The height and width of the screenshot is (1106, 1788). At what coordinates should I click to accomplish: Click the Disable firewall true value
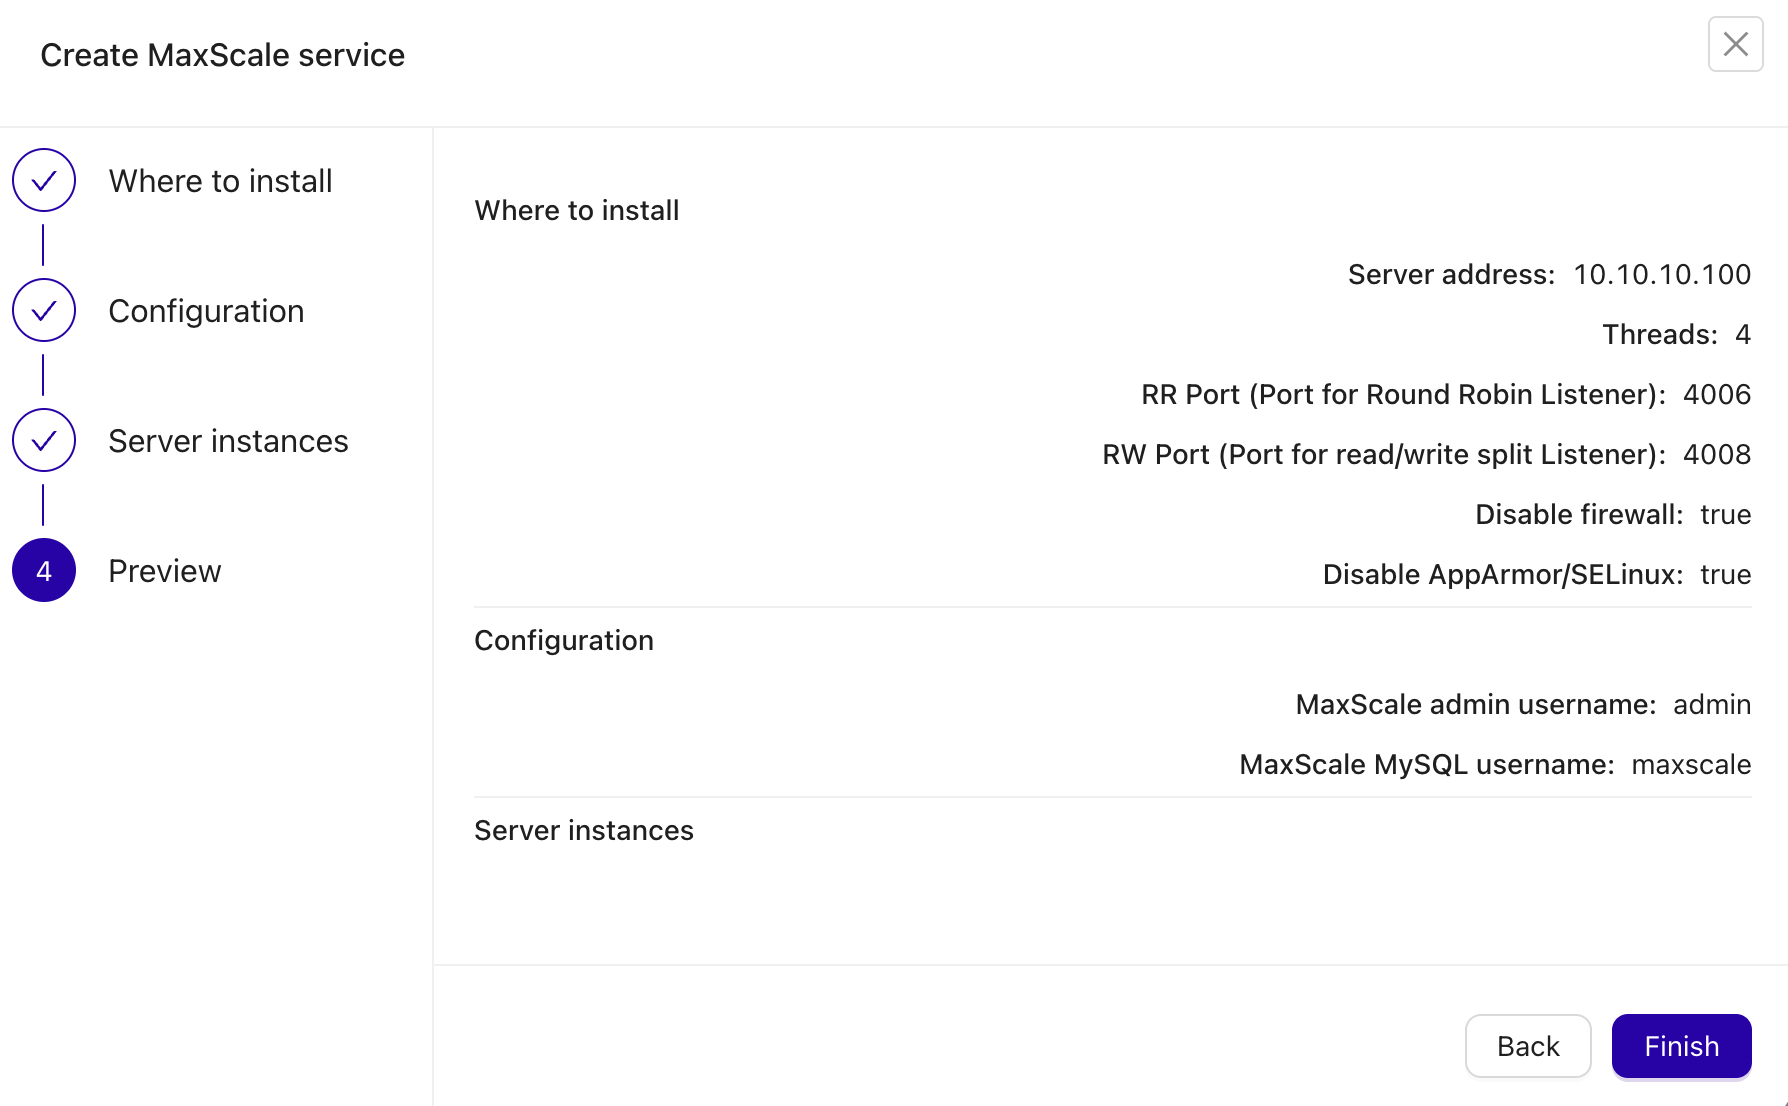[x=1726, y=514]
